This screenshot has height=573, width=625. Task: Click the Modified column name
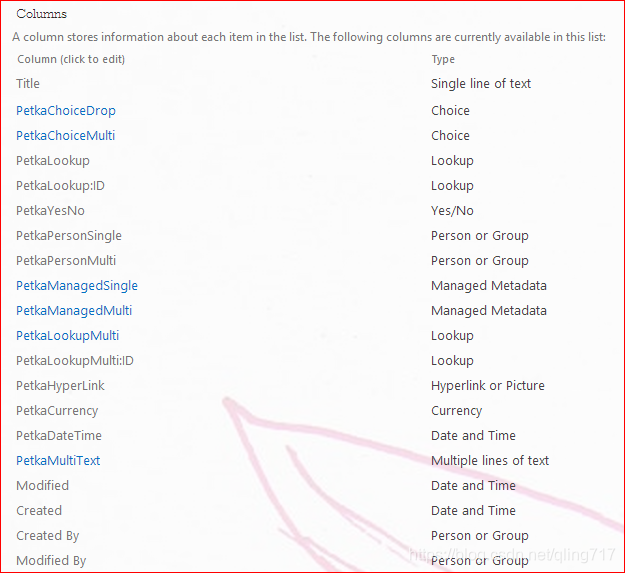click(42, 486)
